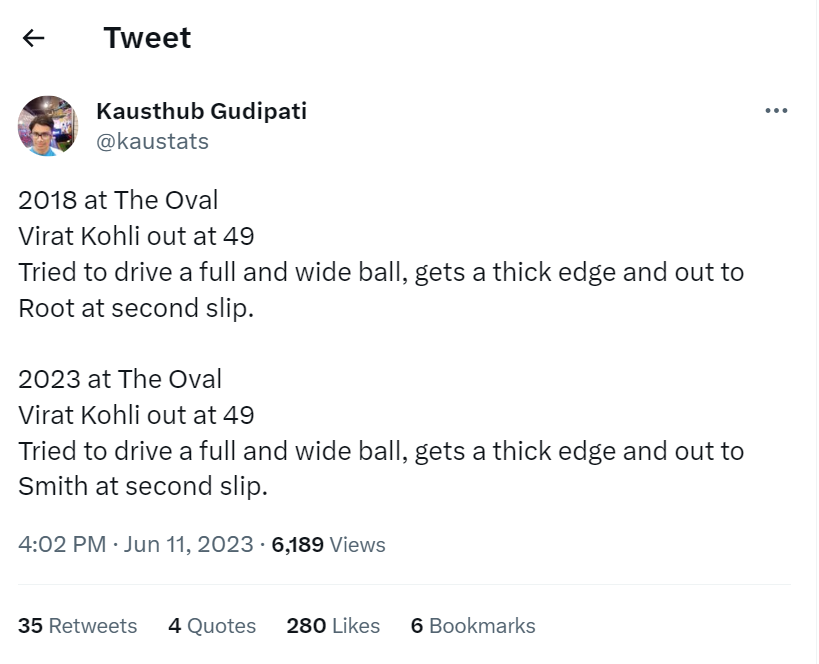Click the "Root at second slip." text
Image resolution: width=819 pixels, height=664 pixels.
tap(136, 308)
